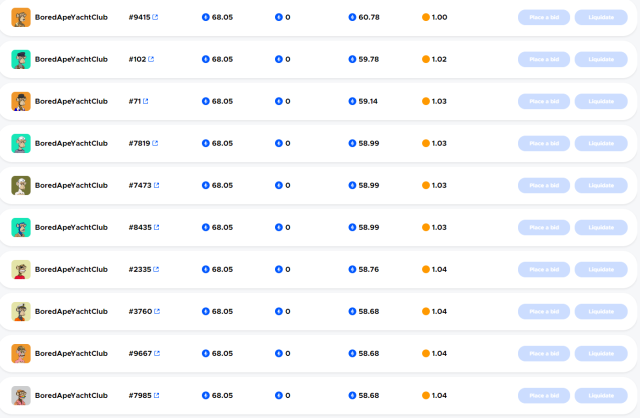Open the external link icon for #7473
The height and width of the screenshot is (418, 640).
tap(155, 185)
